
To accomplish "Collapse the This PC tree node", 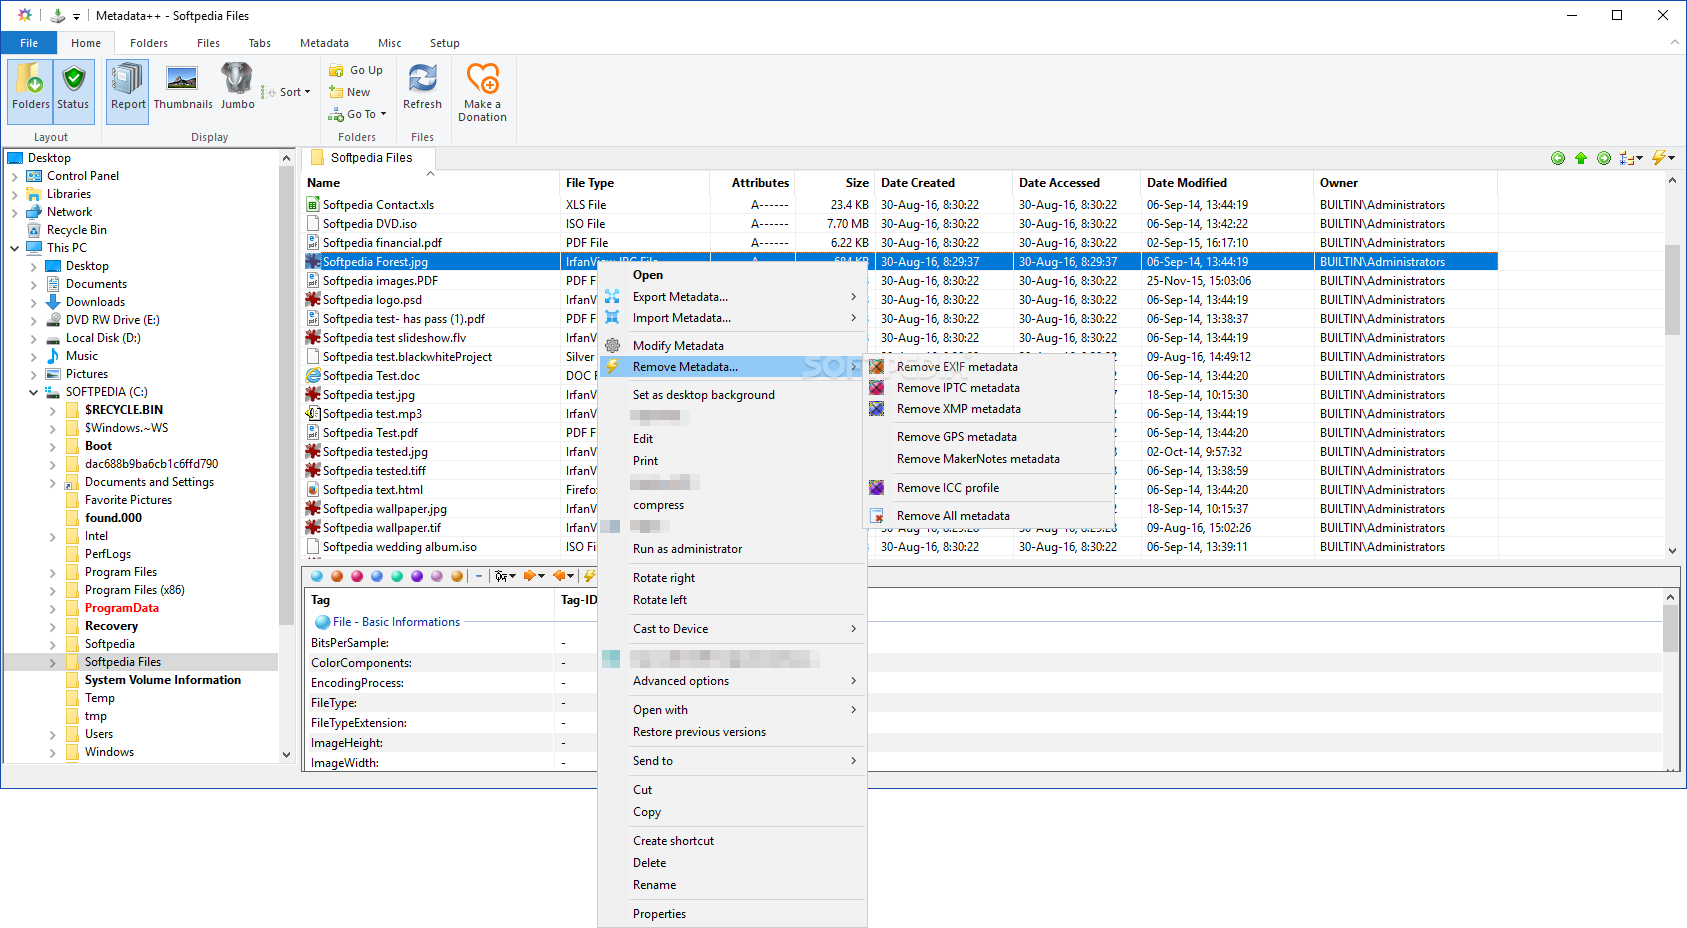I will [x=15, y=248].
